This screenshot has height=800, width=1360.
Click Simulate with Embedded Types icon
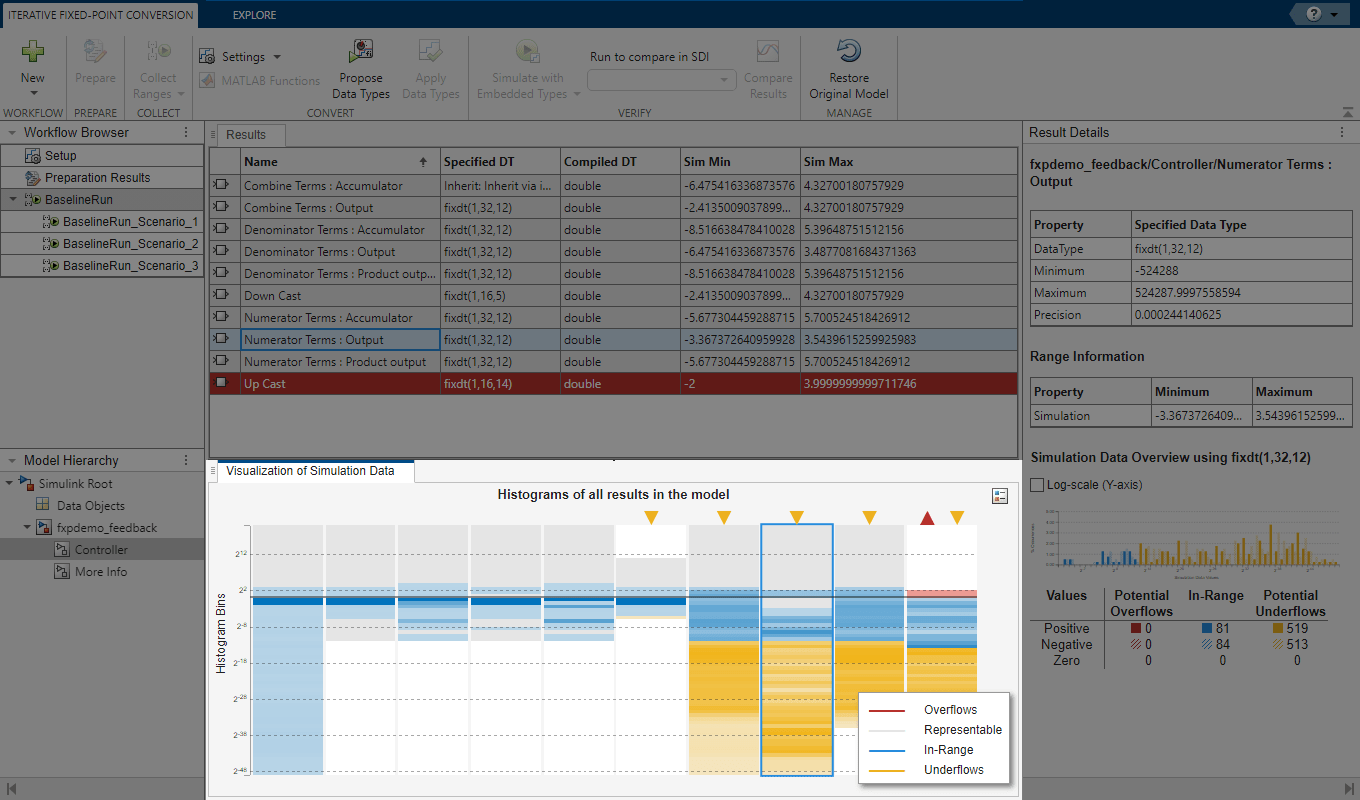tap(528, 52)
